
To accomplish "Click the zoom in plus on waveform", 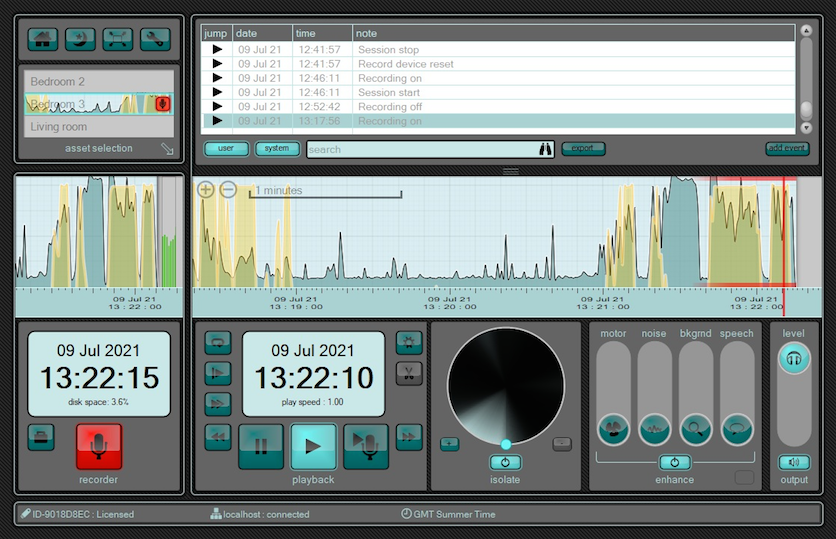I will click(206, 189).
